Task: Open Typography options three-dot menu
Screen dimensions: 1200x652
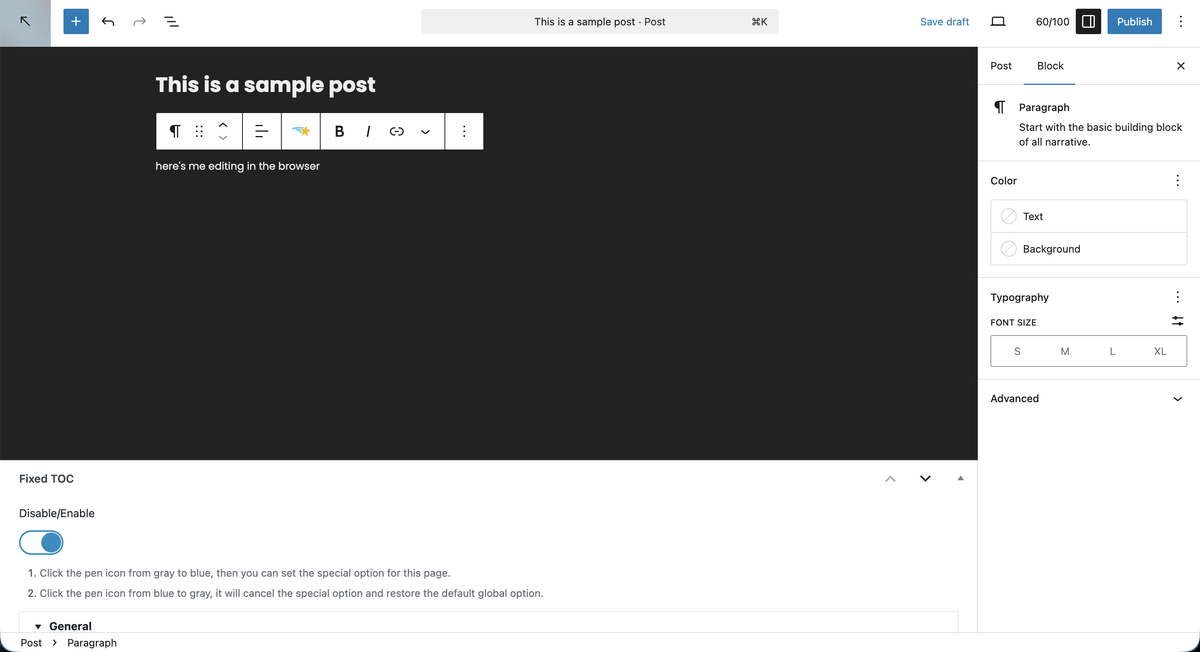Action: point(1176,297)
